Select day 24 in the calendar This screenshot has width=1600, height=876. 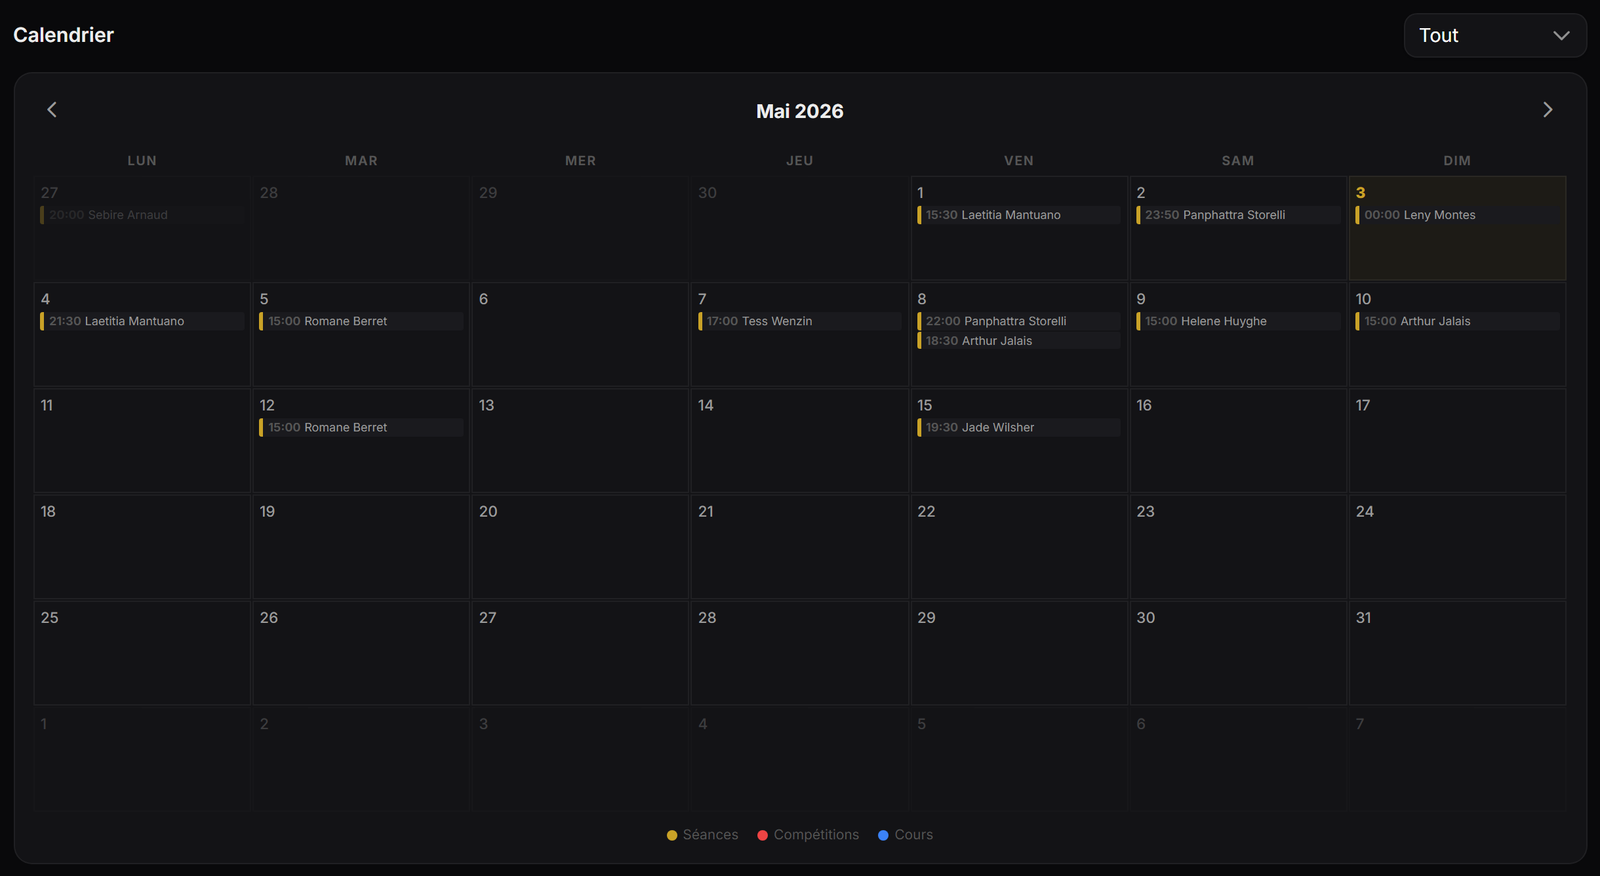[x=1457, y=547]
